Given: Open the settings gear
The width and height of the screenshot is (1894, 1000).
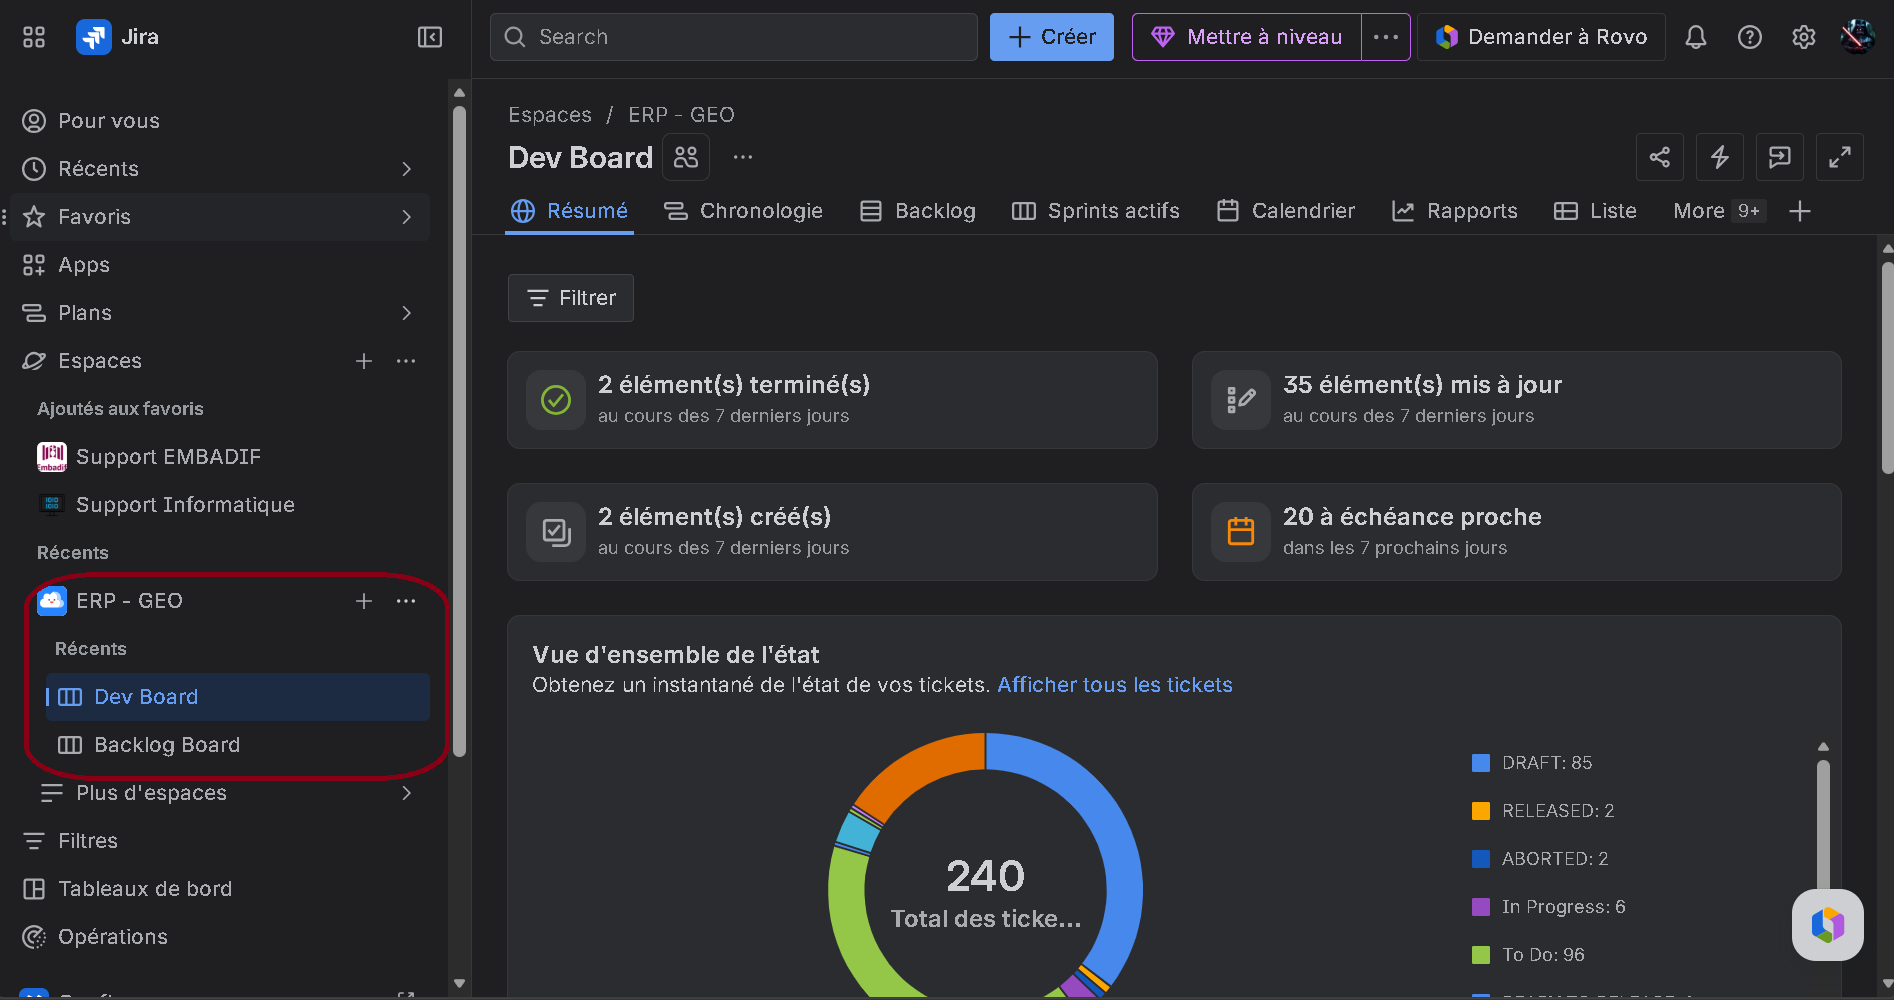Looking at the screenshot, I should pyautogui.click(x=1804, y=37).
